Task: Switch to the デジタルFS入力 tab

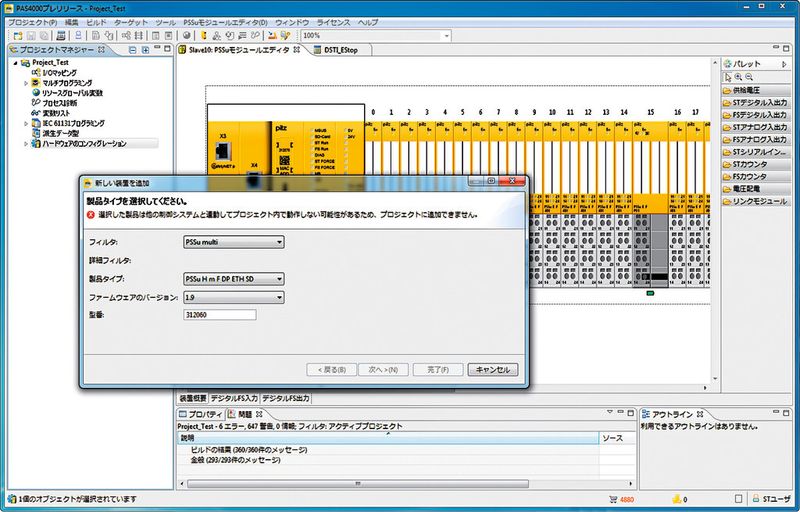Action: 234,398
